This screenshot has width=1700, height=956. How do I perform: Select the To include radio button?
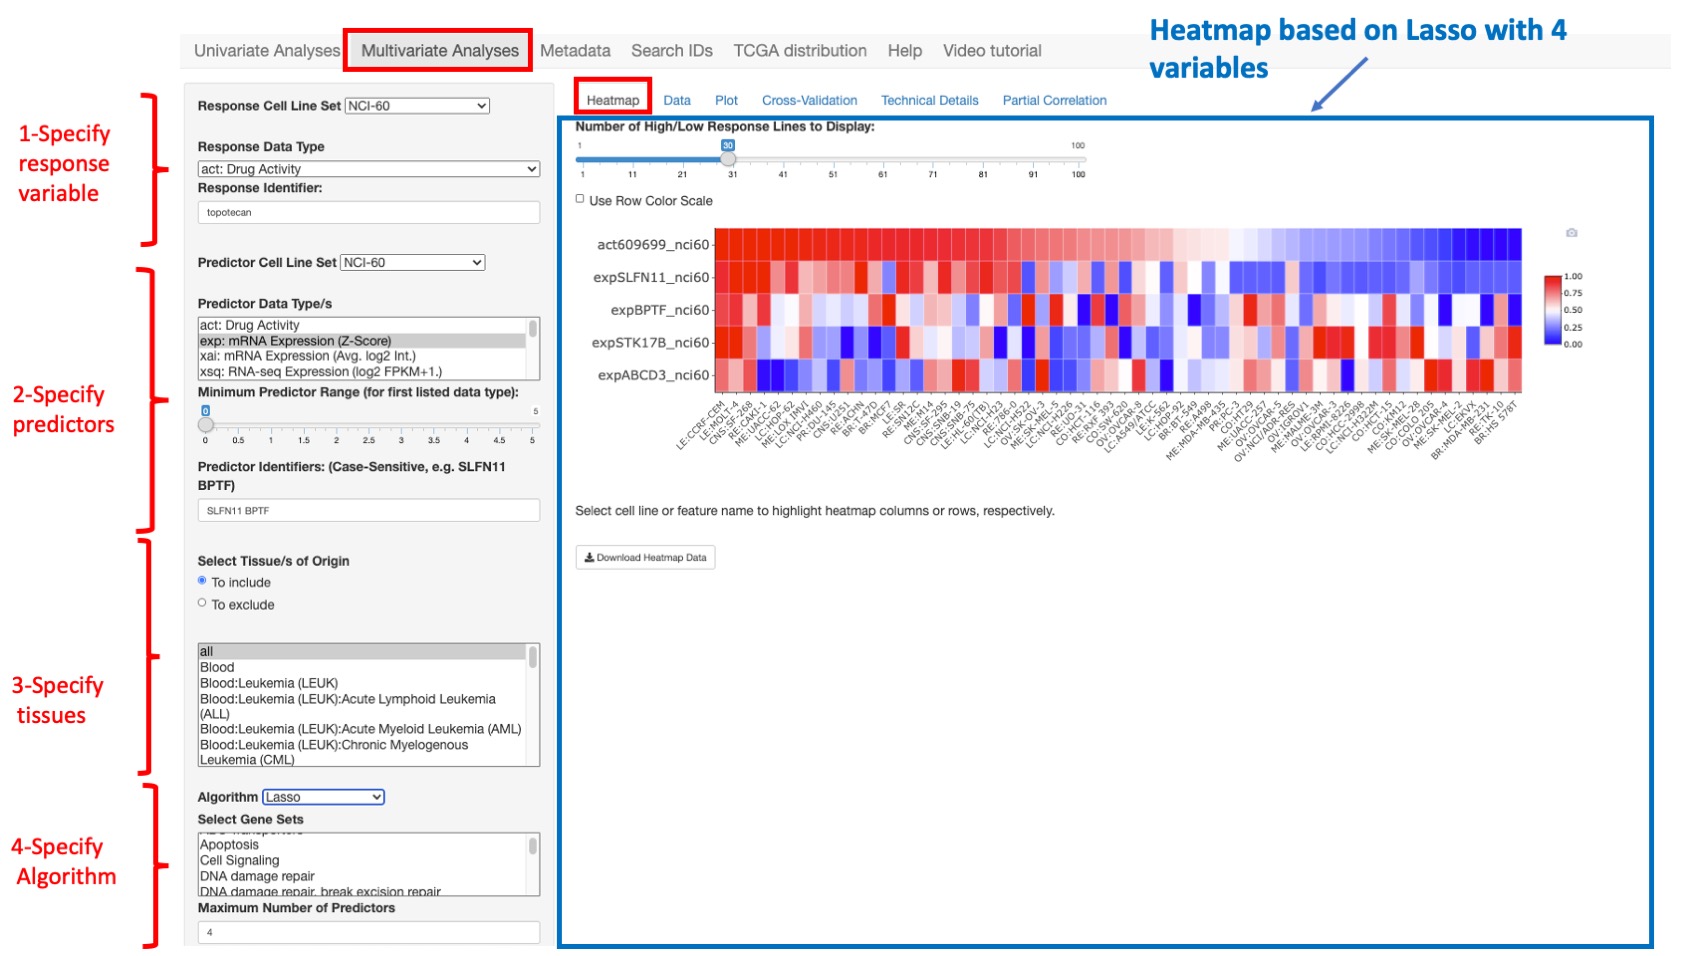point(204,581)
